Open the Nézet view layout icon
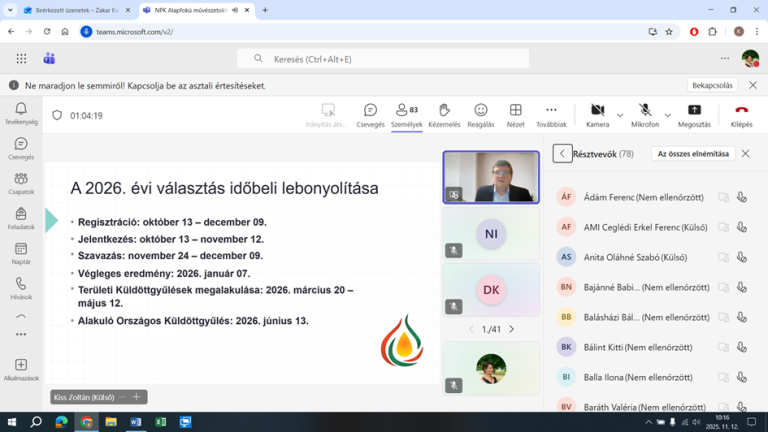Viewport: 768px width, 432px height. (x=515, y=111)
